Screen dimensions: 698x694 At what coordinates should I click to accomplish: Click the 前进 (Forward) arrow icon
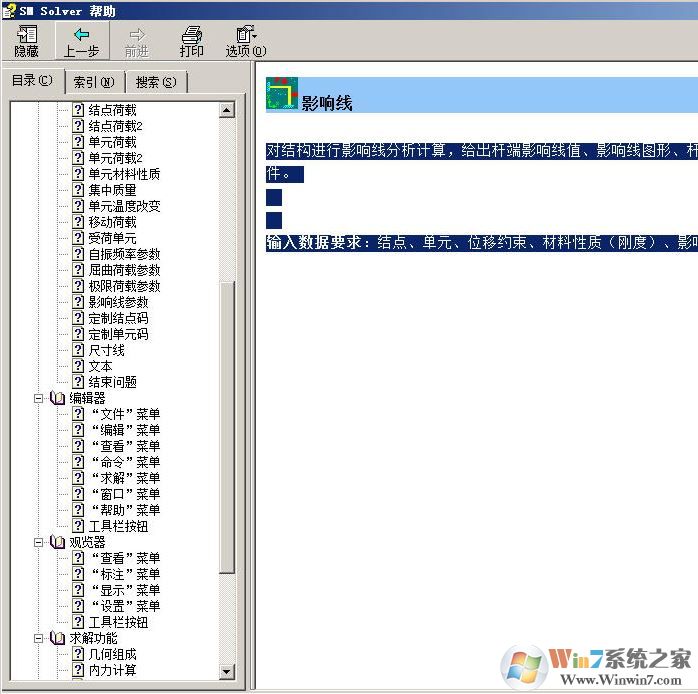coord(137,34)
